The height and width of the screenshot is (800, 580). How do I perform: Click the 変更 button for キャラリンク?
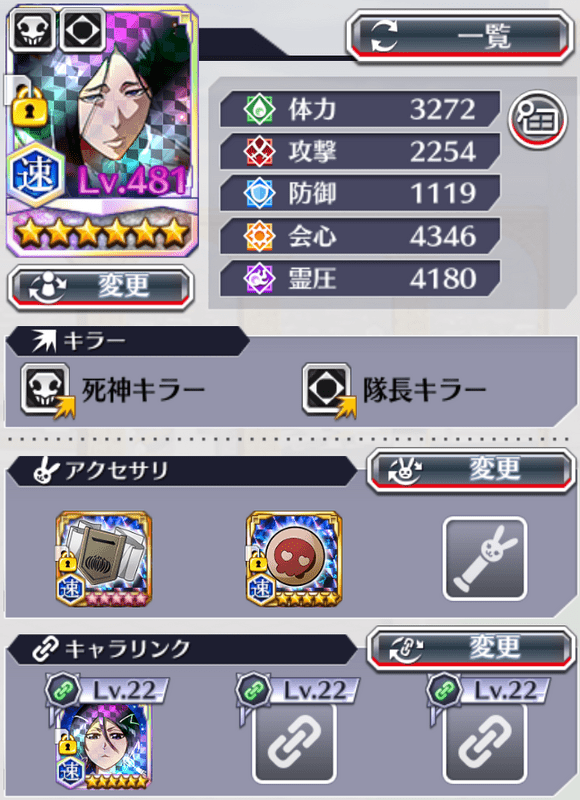point(470,648)
